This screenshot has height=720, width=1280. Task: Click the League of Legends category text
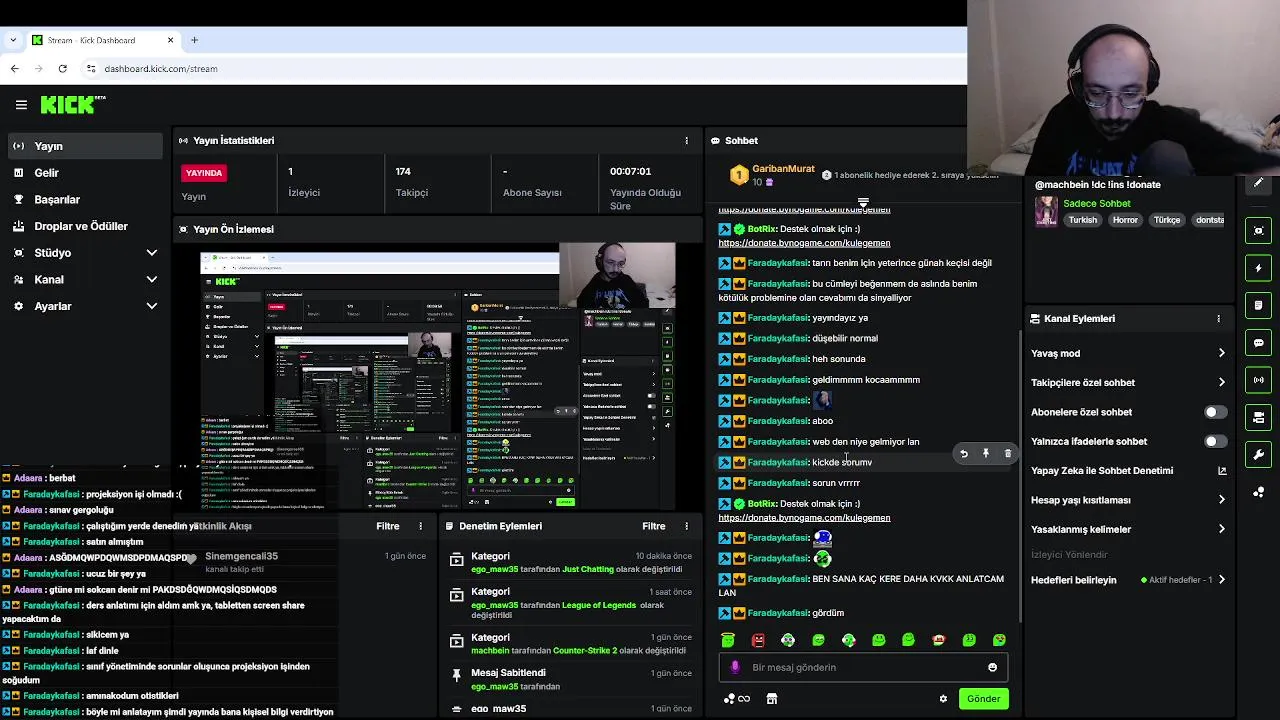click(x=598, y=606)
